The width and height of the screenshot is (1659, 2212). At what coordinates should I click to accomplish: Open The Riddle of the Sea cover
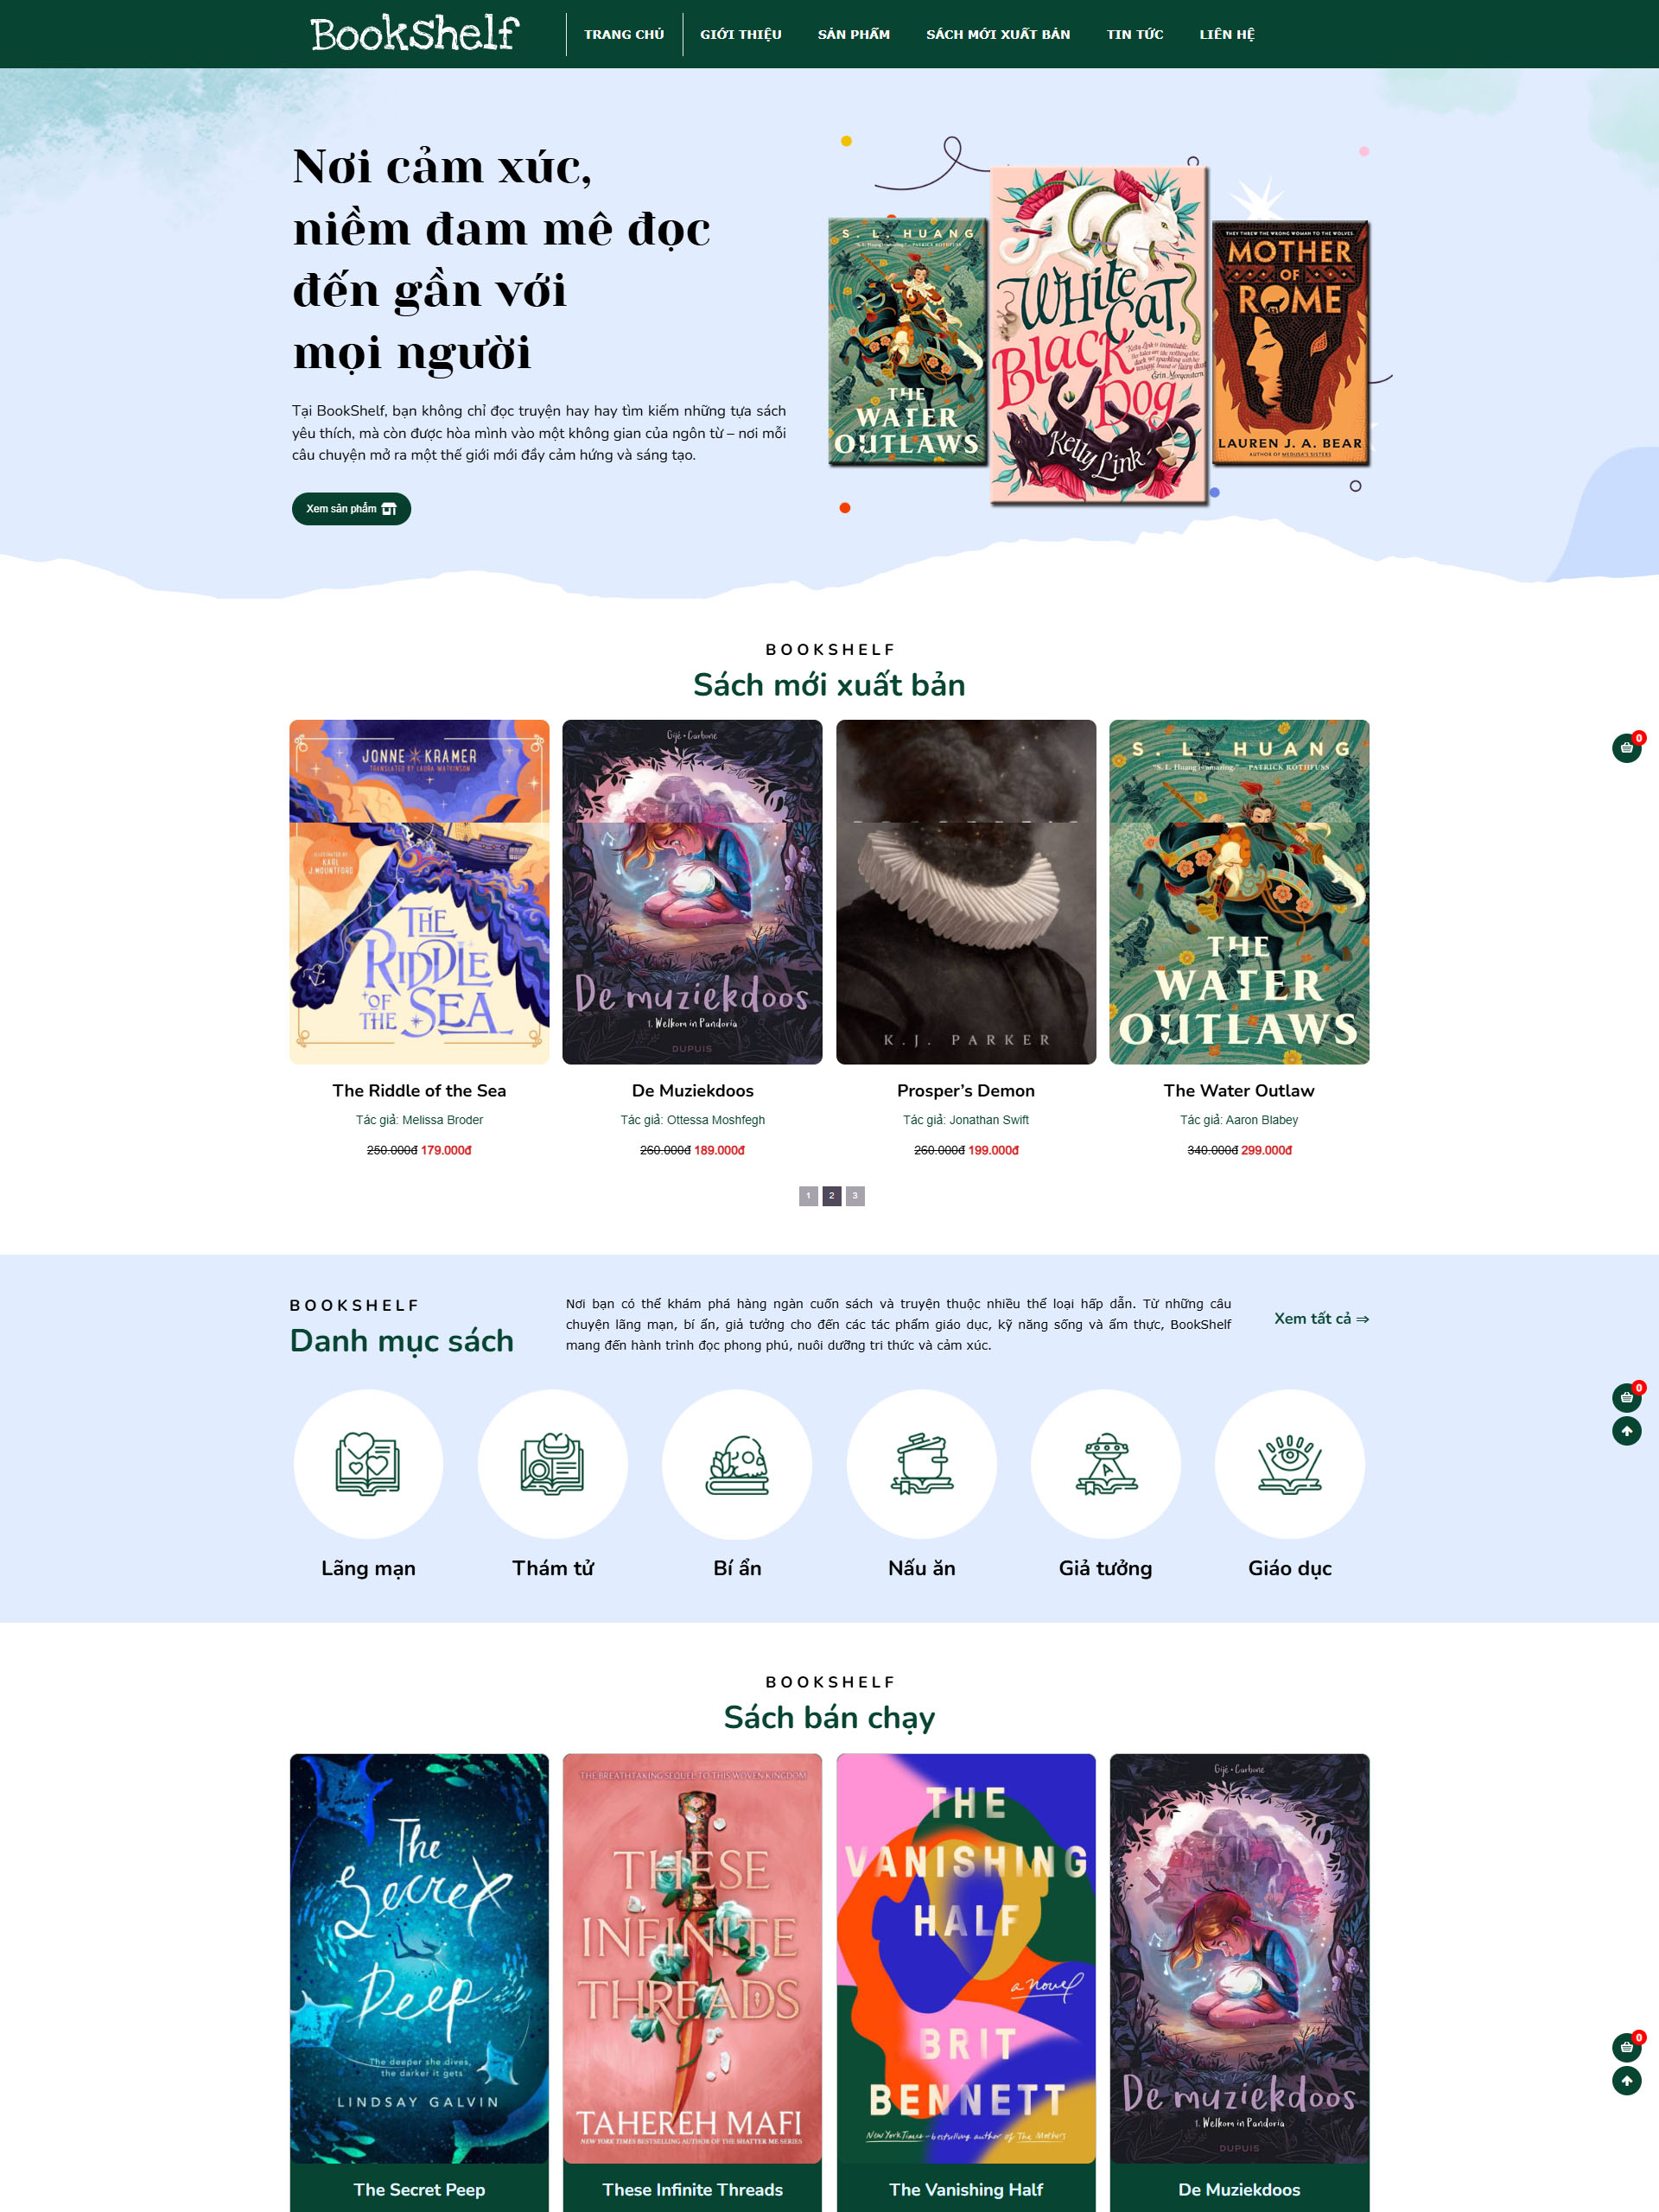tap(419, 892)
